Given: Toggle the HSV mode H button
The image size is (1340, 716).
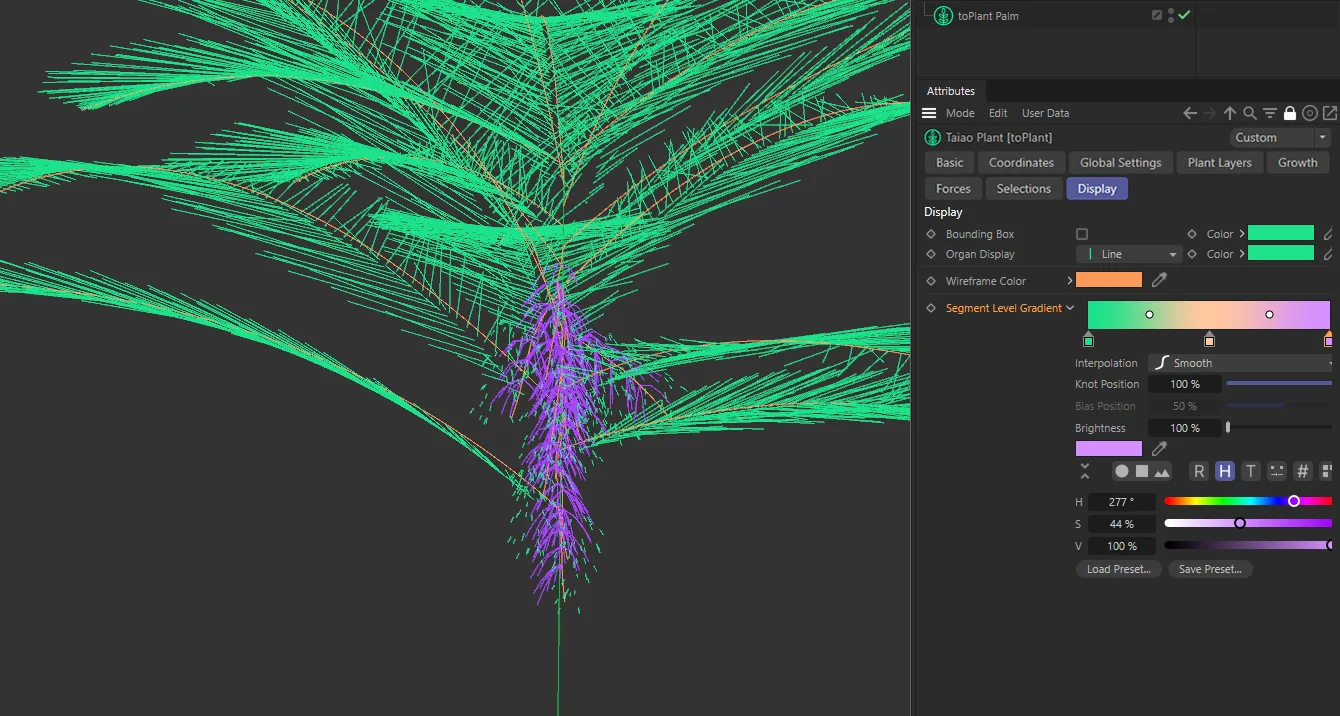Looking at the screenshot, I should click(x=1225, y=471).
